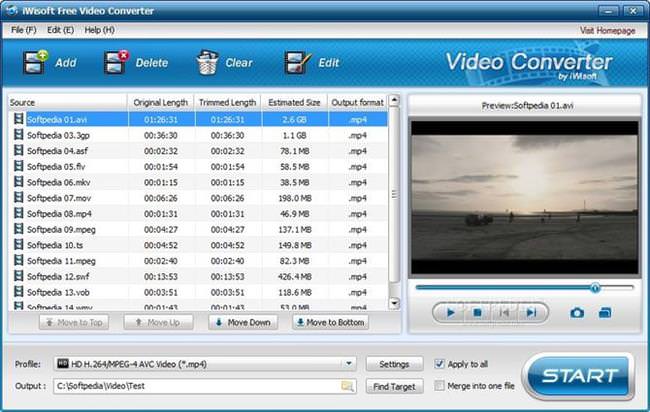
Task: Click the app icon in title bar
Action: click(12, 10)
